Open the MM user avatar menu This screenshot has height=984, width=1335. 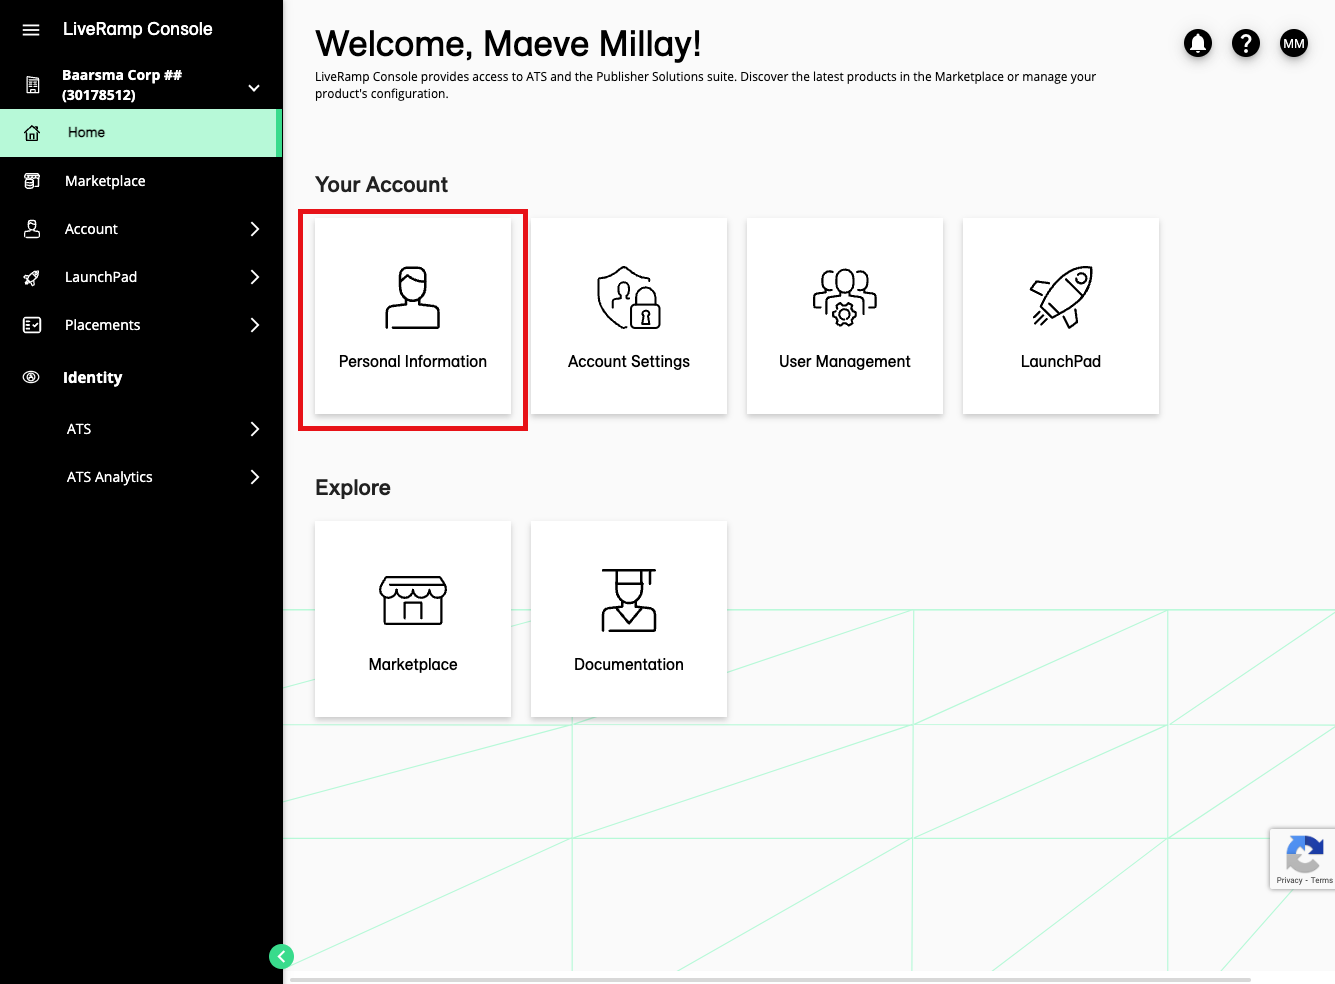pyautogui.click(x=1294, y=43)
